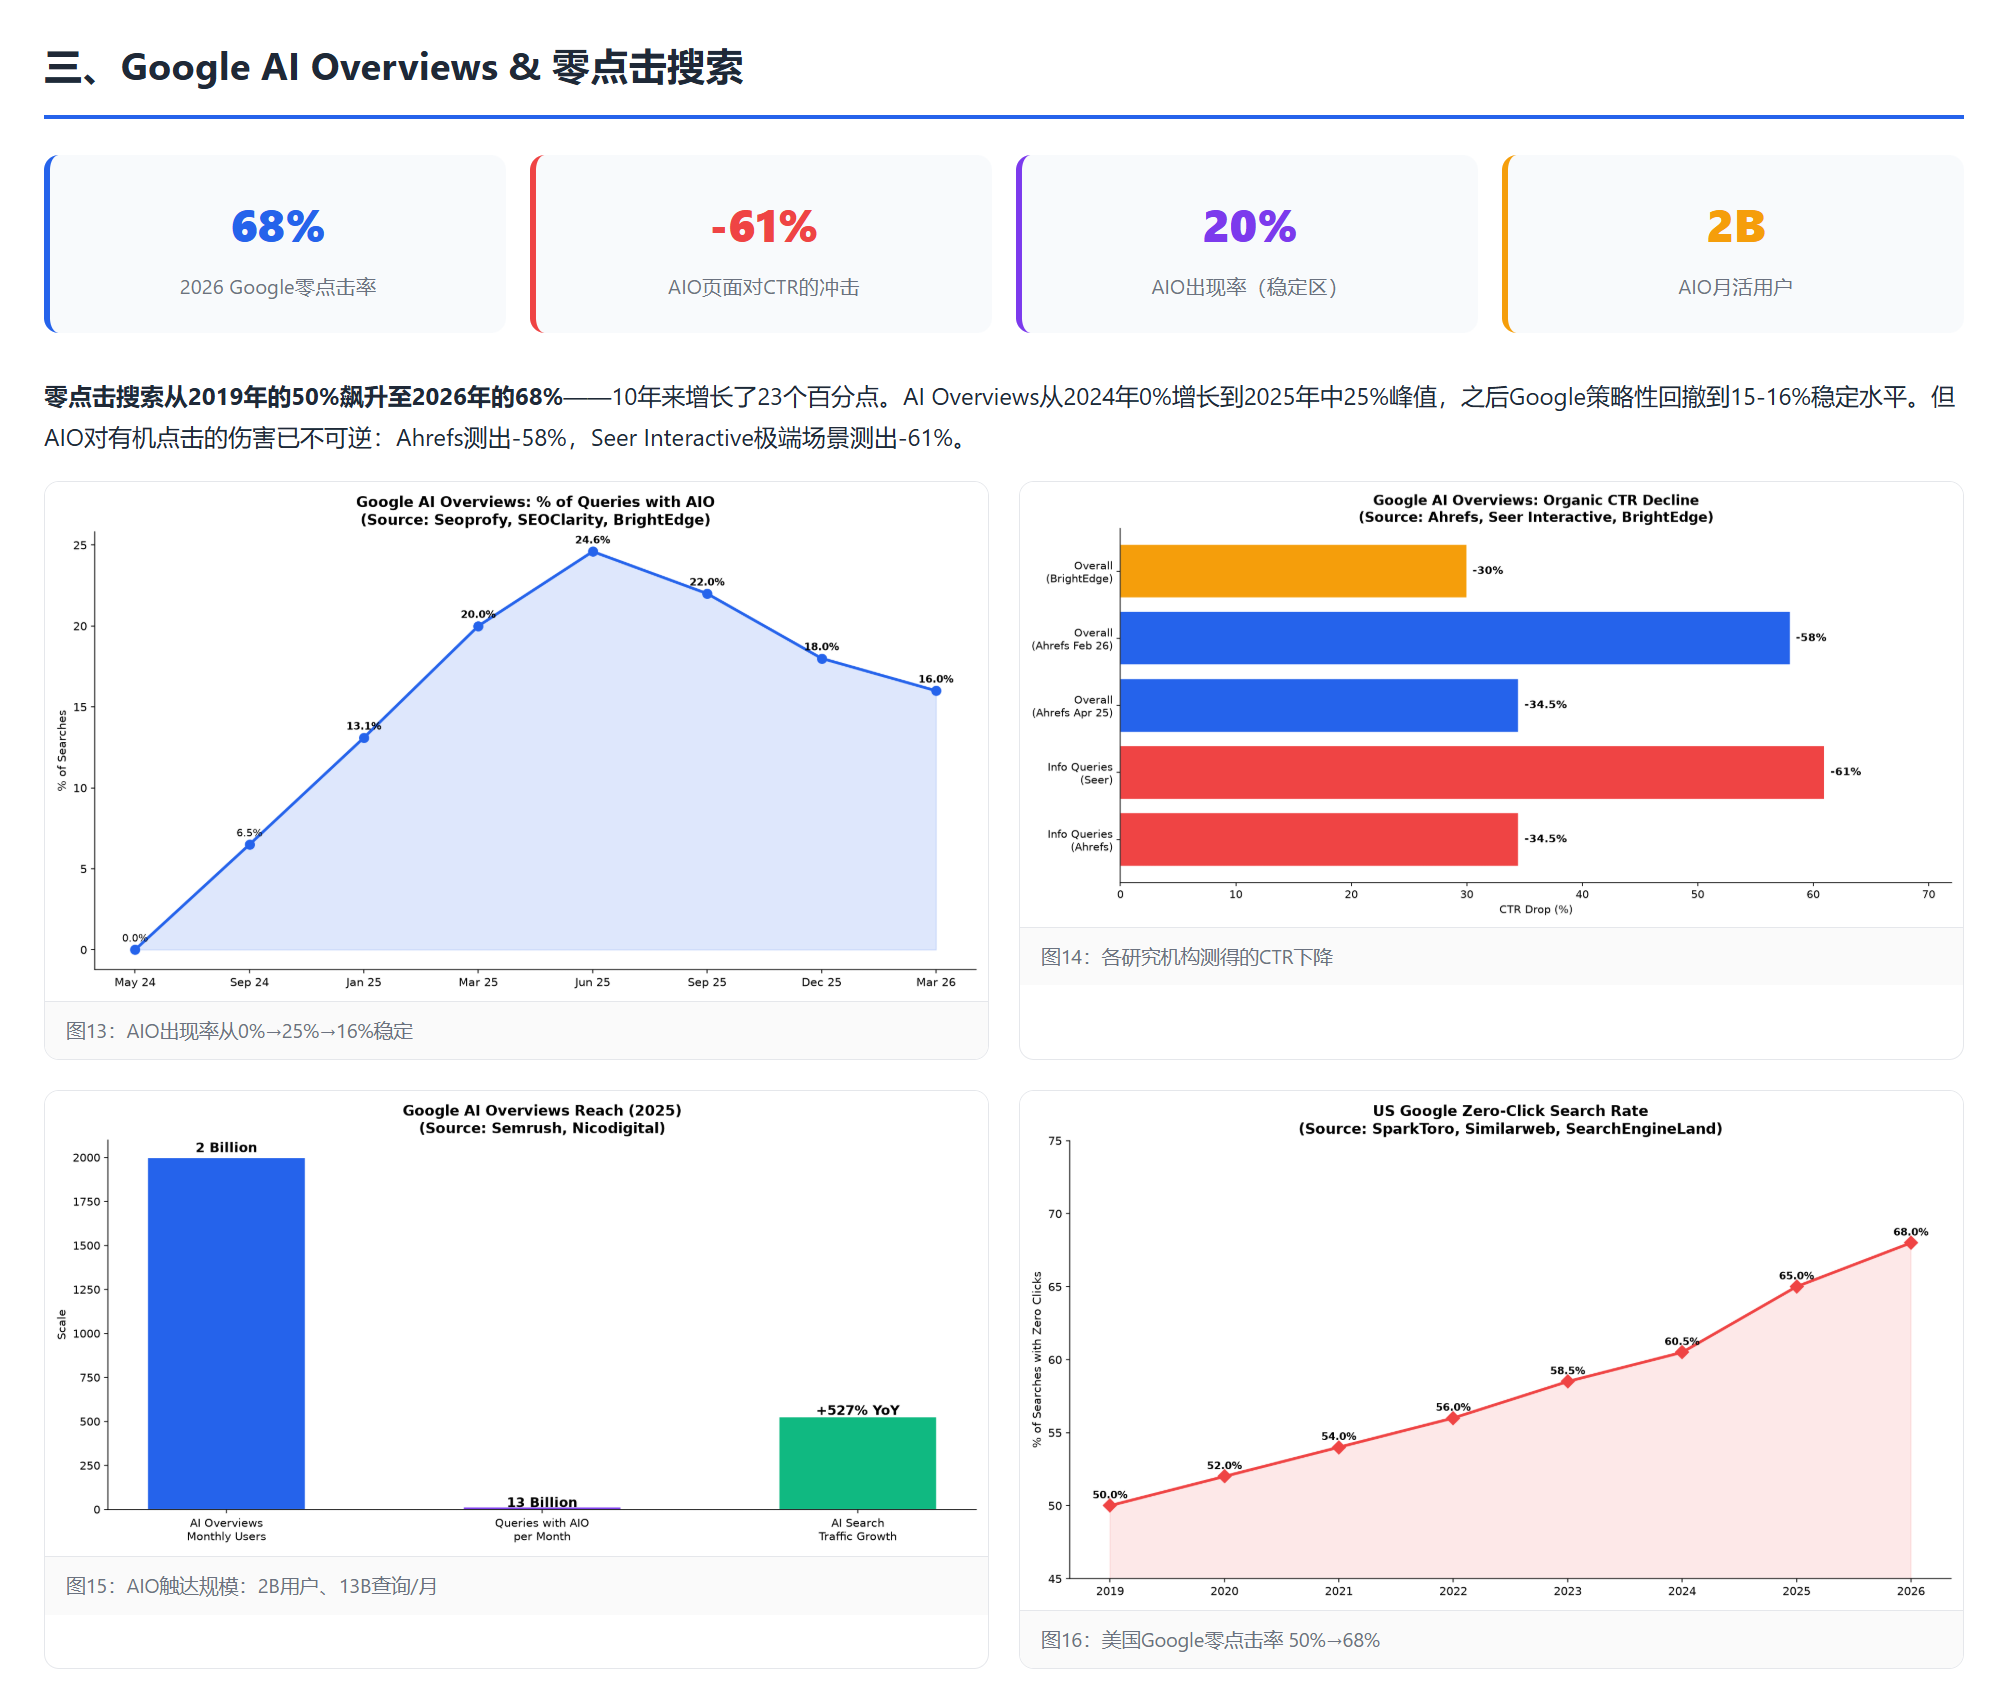Click the "AIO页面对CTR的冲击" card label
Image resolution: width=1998 pixels, height=1686 pixels.
click(764, 288)
